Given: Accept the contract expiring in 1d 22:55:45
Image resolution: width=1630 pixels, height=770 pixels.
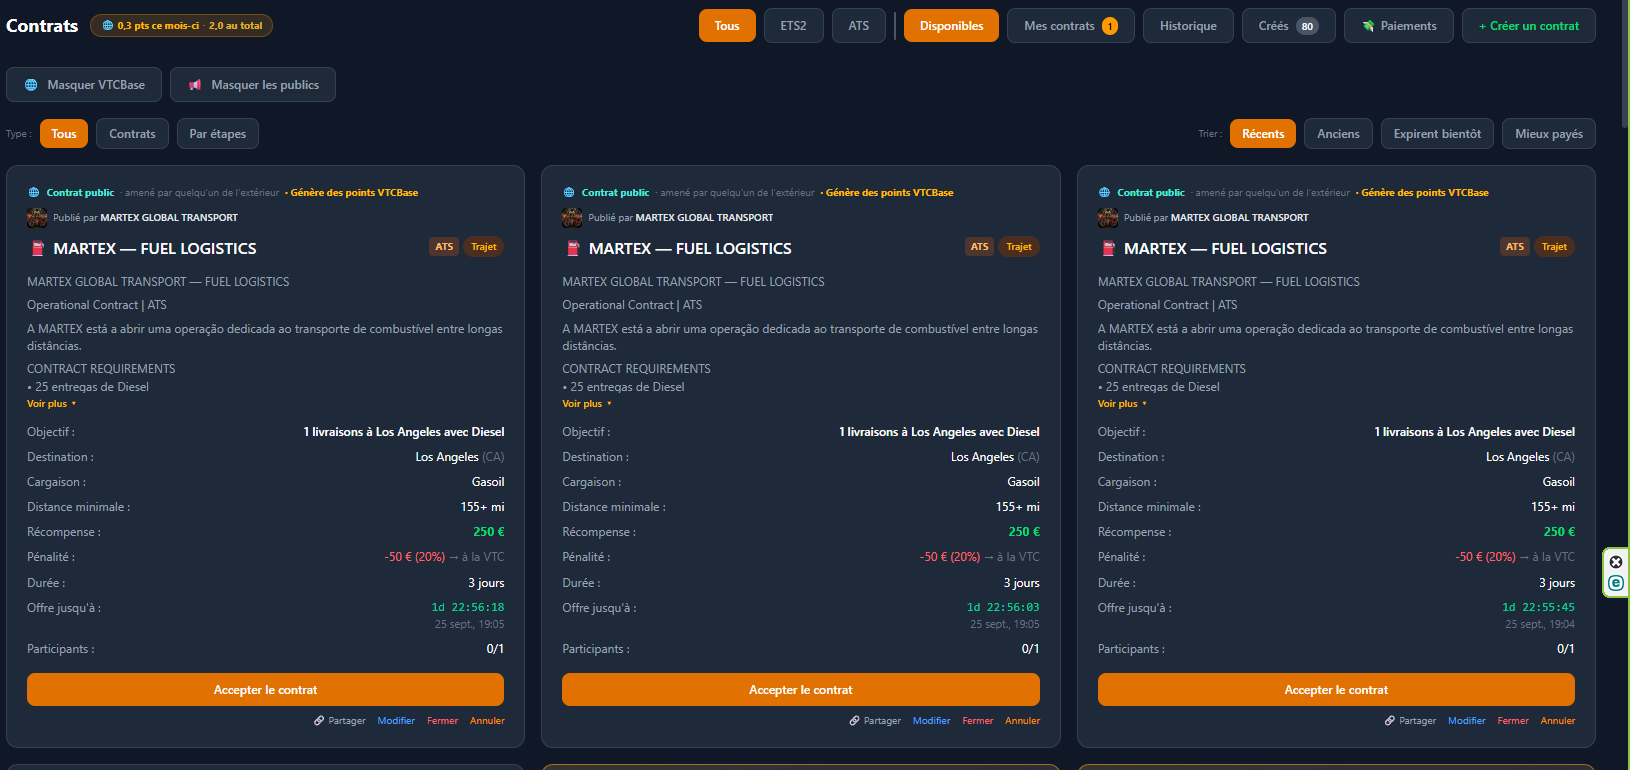Looking at the screenshot, I should [x=1336, y=690].
